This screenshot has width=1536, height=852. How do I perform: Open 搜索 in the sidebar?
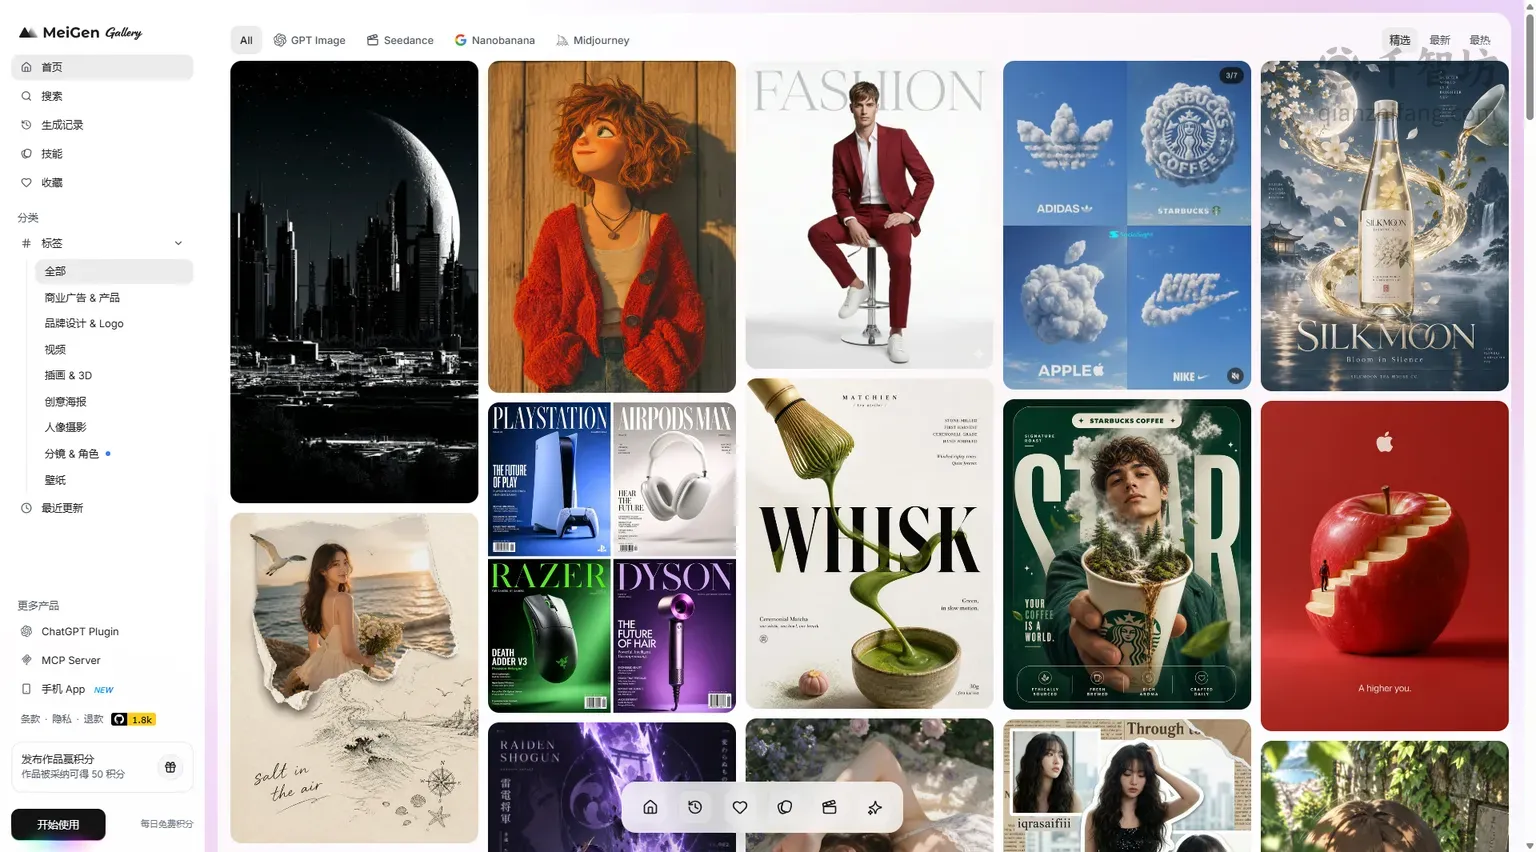(x=102, y=96)
